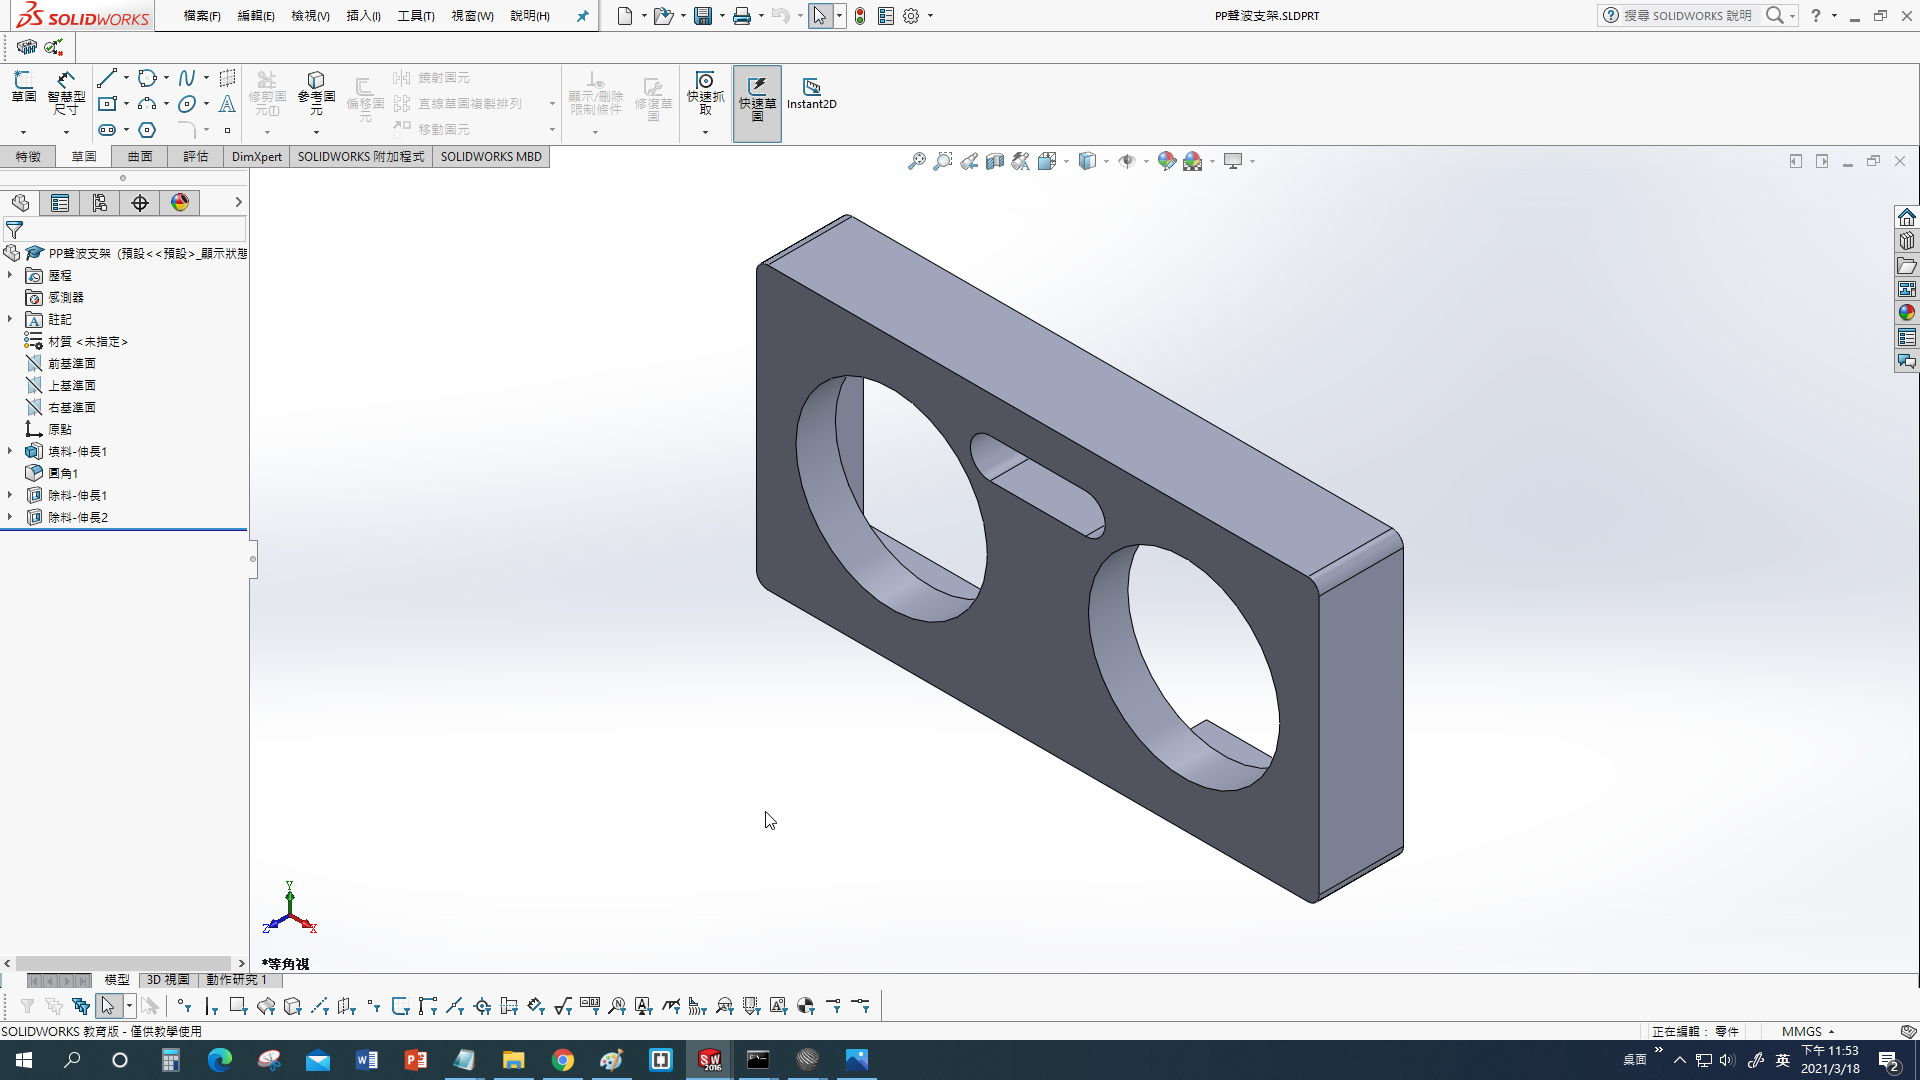Select the Sketch Text tool

(227, 104)
